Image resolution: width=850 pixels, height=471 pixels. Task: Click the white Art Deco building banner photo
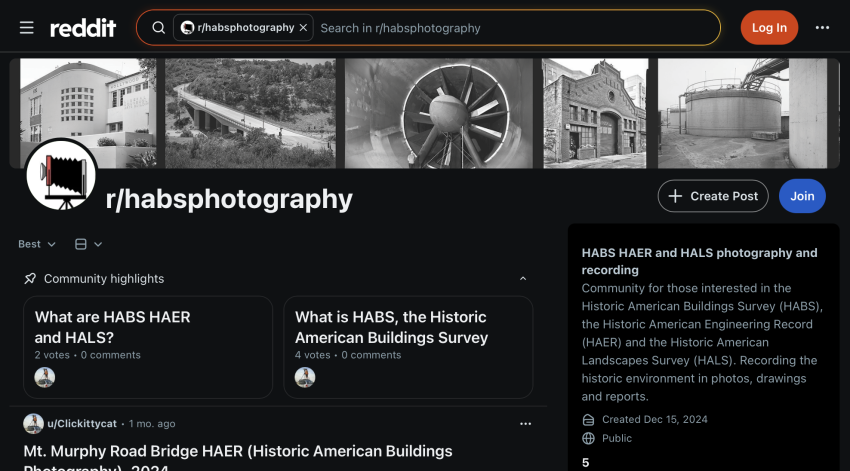88,113
